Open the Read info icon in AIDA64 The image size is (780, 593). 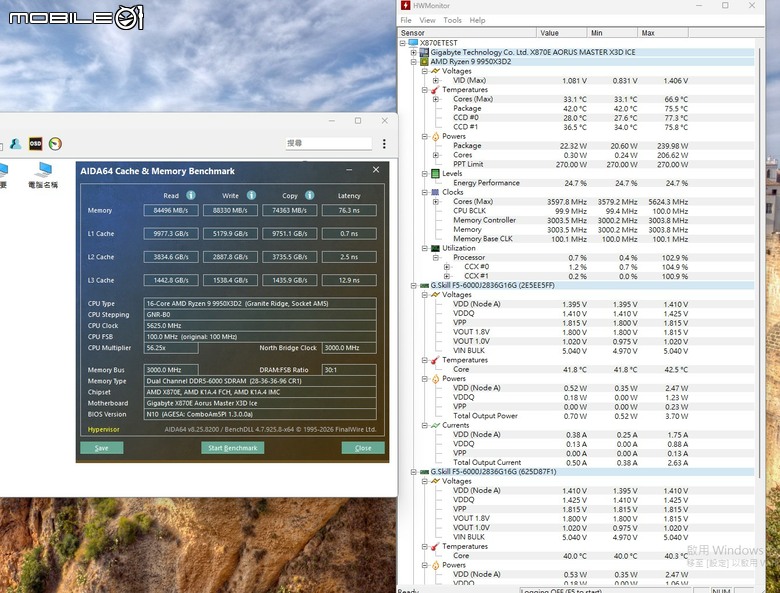click(191, 195)
